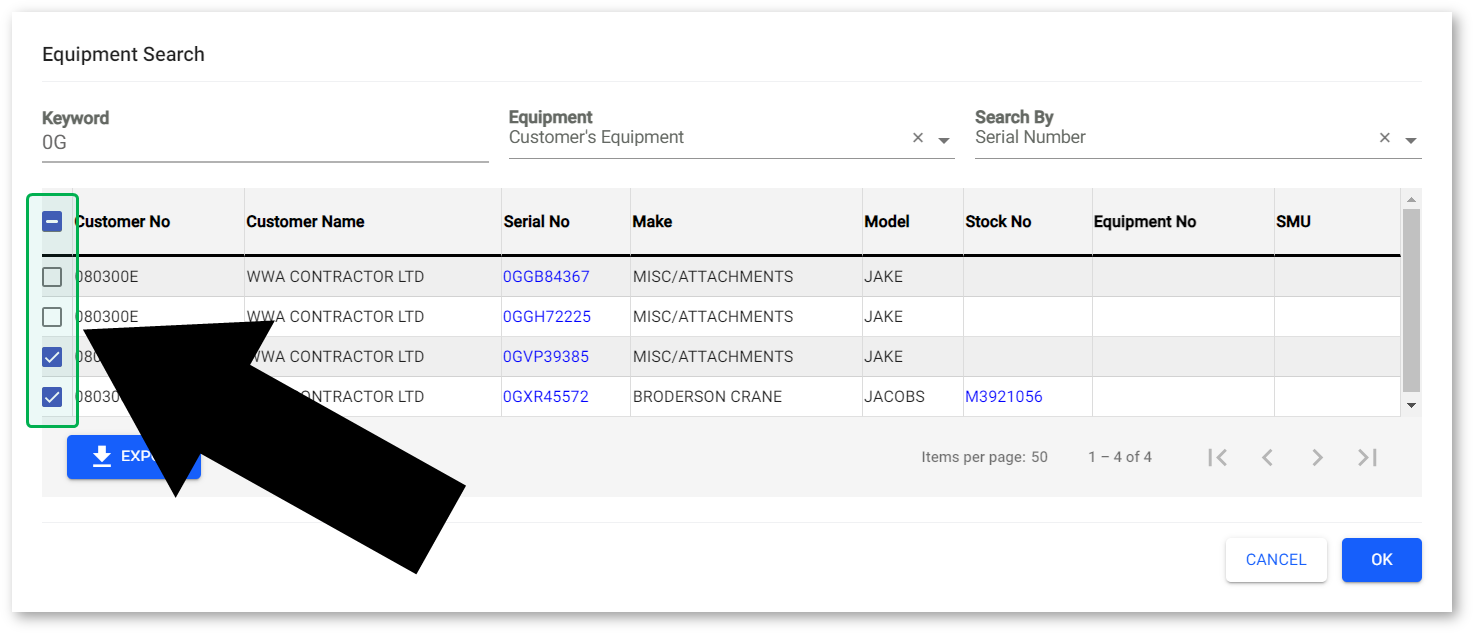Image resolution: width=1473 pixels, height=633 pixels.
Task: Expand the Search By dropdown
Action: tap(1410, 140)
